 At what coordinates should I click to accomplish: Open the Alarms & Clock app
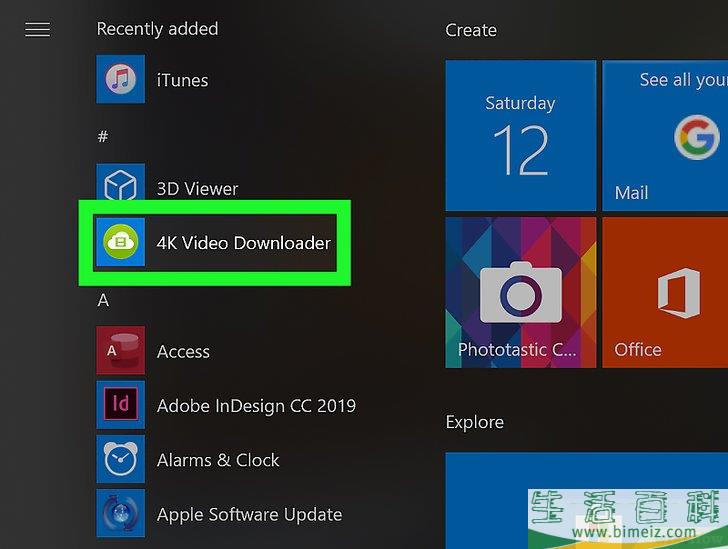[217, 460]
